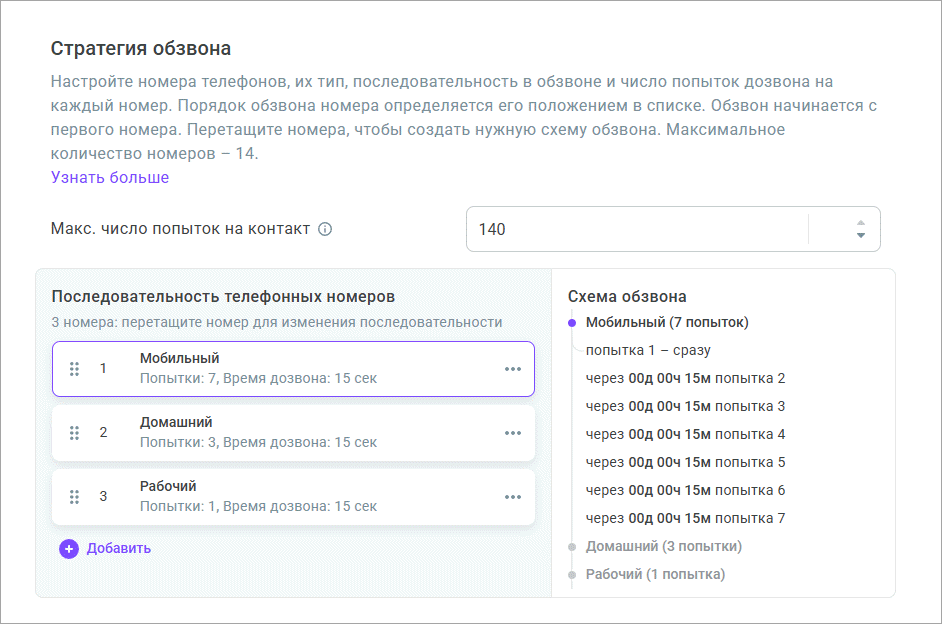Image resolution: width=942 pixels, height=624 pixels.
Task: Open three-dot menu for Мобильный
Action: pos(513,369)
